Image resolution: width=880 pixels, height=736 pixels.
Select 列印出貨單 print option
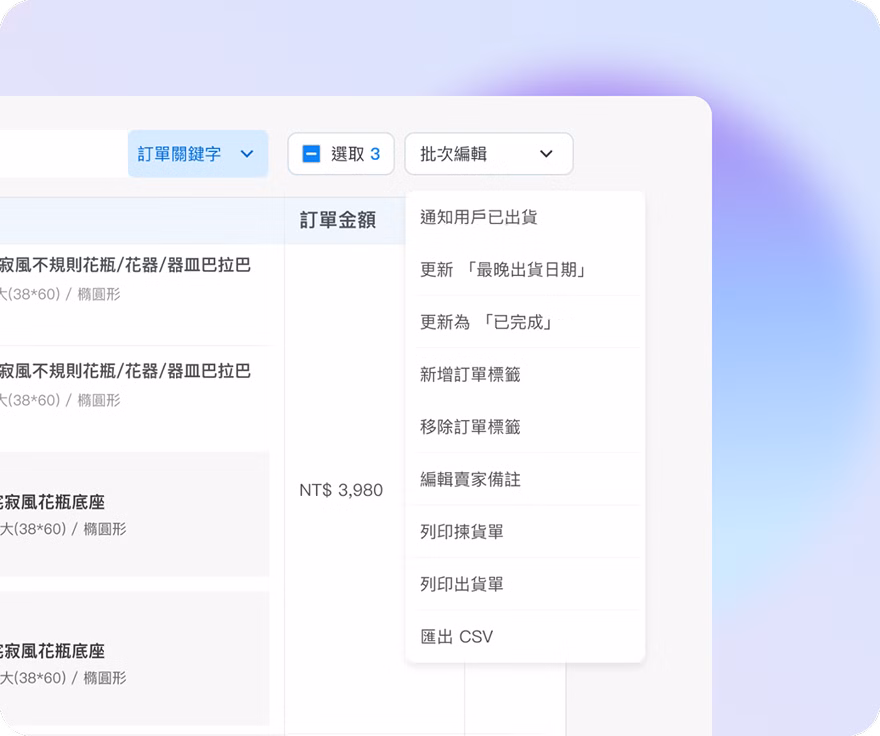[x=525, y=584]
